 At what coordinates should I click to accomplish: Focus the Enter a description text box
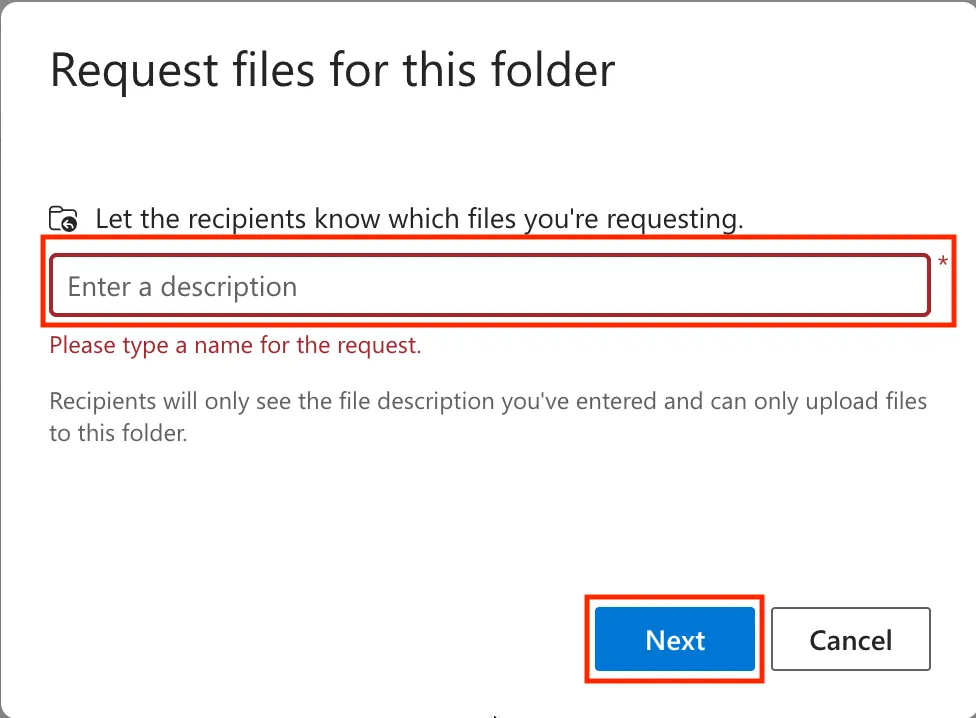point(490,286)
